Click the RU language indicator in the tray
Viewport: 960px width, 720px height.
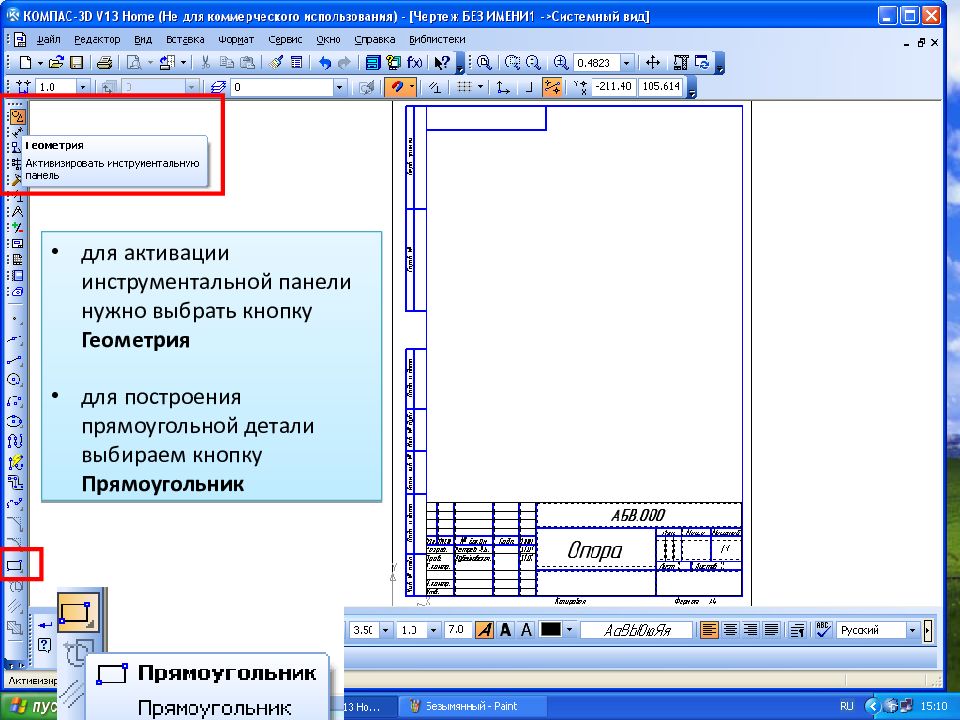click(847, 706)
